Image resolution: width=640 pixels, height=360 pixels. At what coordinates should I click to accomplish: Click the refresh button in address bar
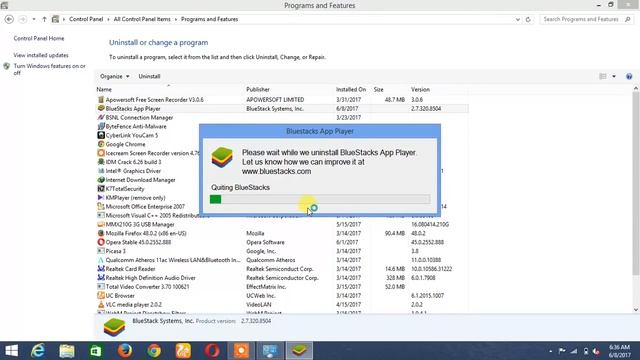pos(528,19)
